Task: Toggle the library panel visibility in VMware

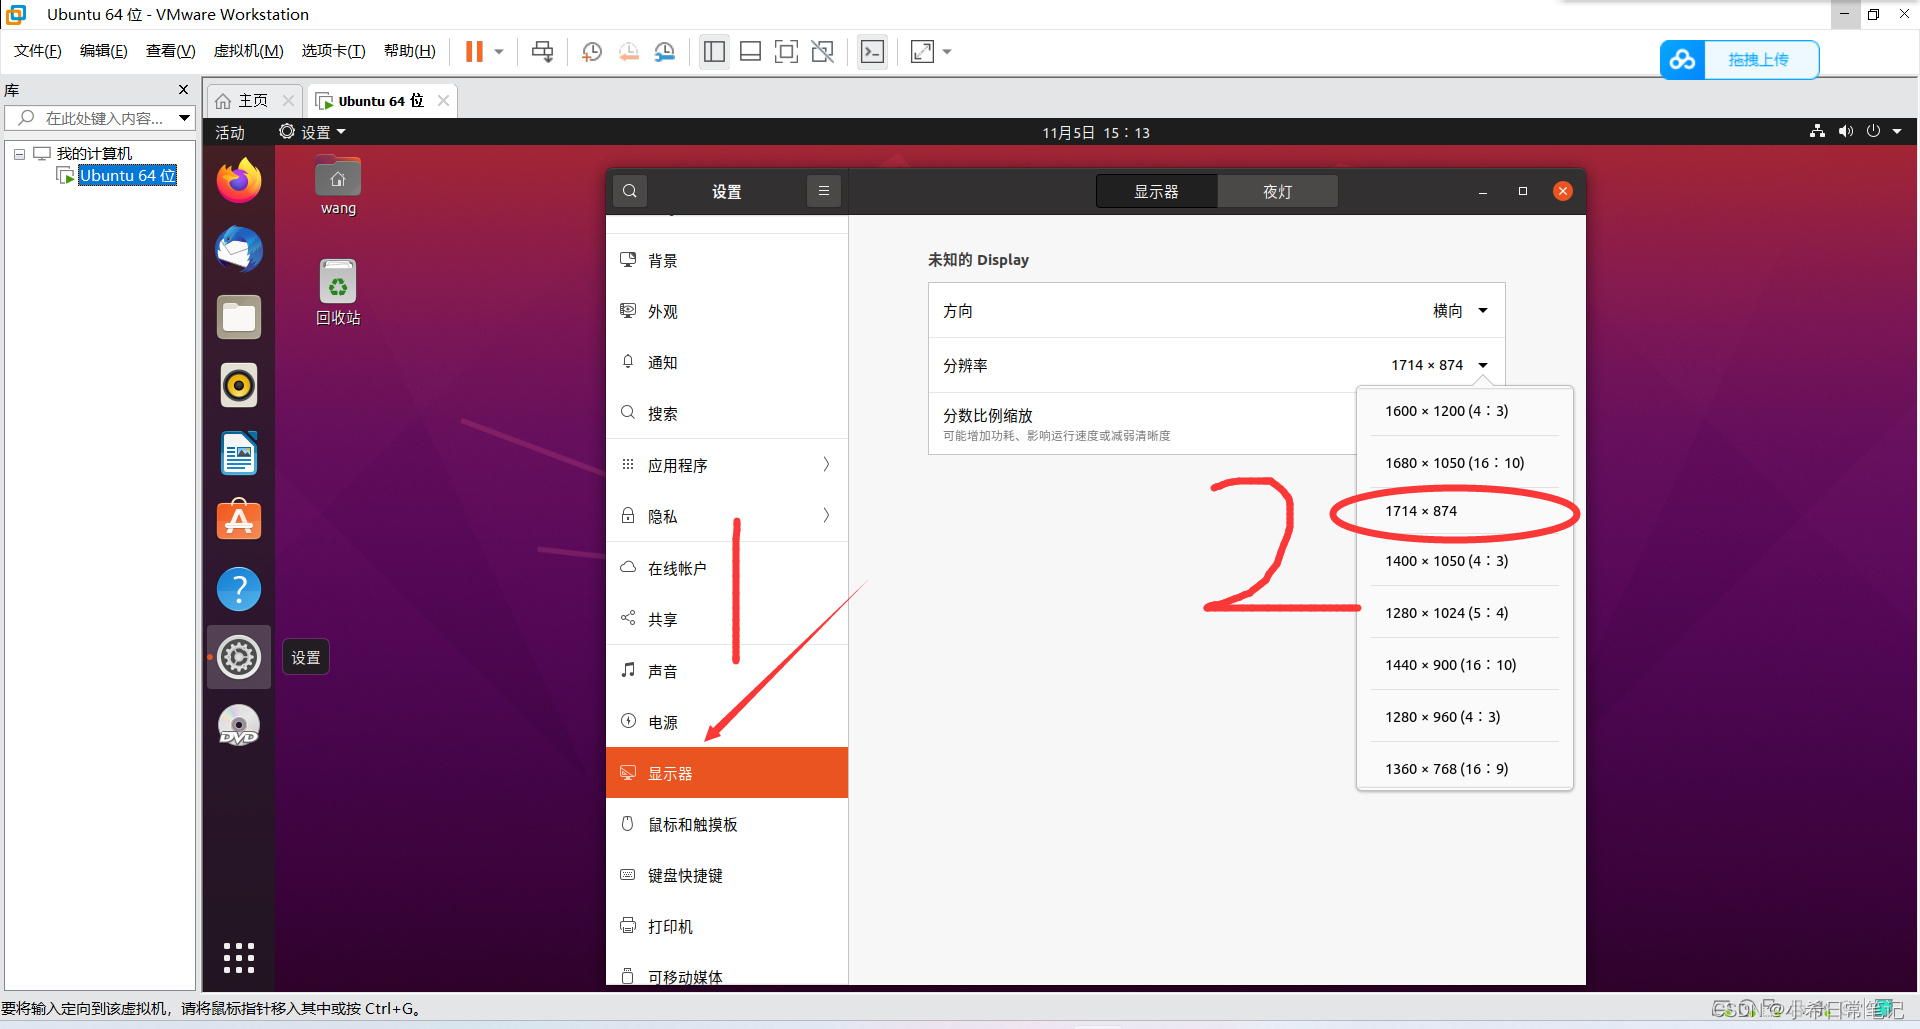Action: [x=714, y=51]
